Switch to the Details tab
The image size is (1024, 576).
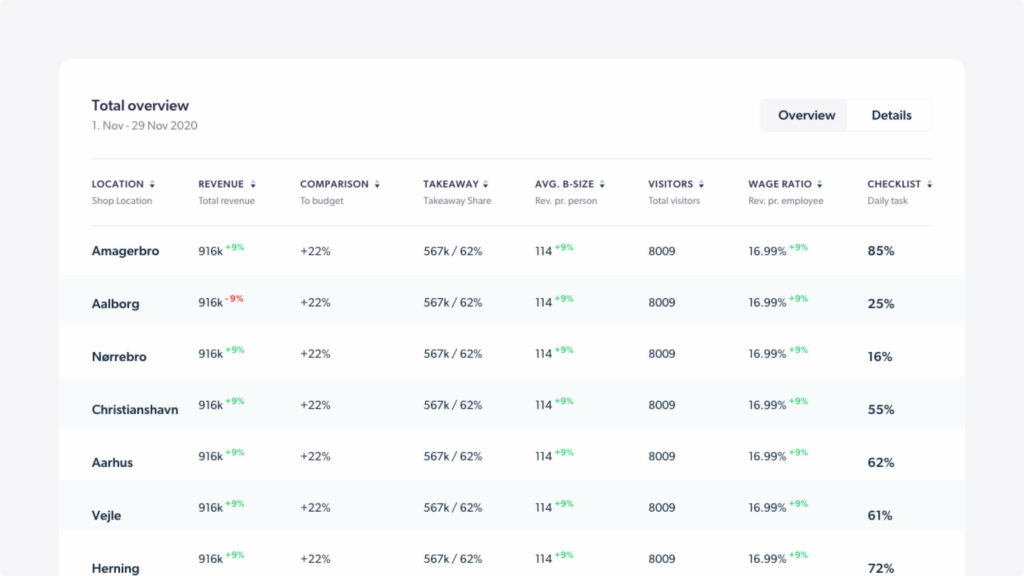(891, 115)
